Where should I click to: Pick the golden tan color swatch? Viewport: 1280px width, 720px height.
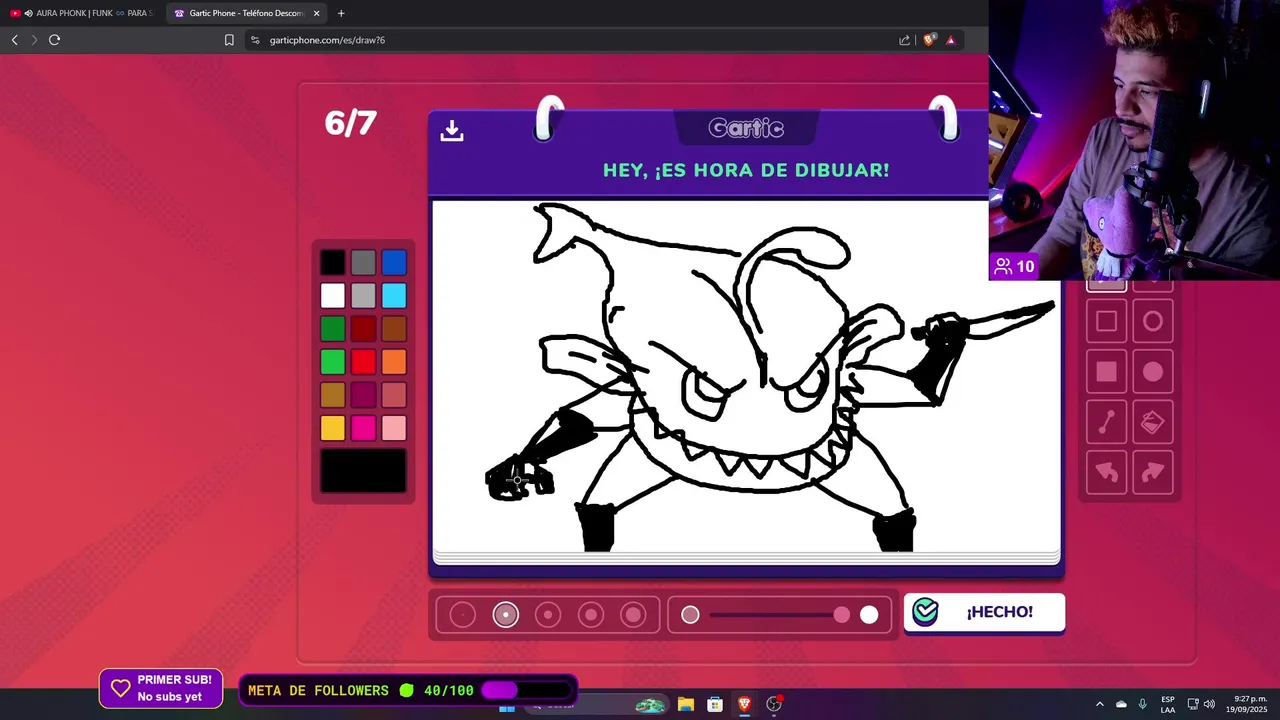(x=333, y=395)
